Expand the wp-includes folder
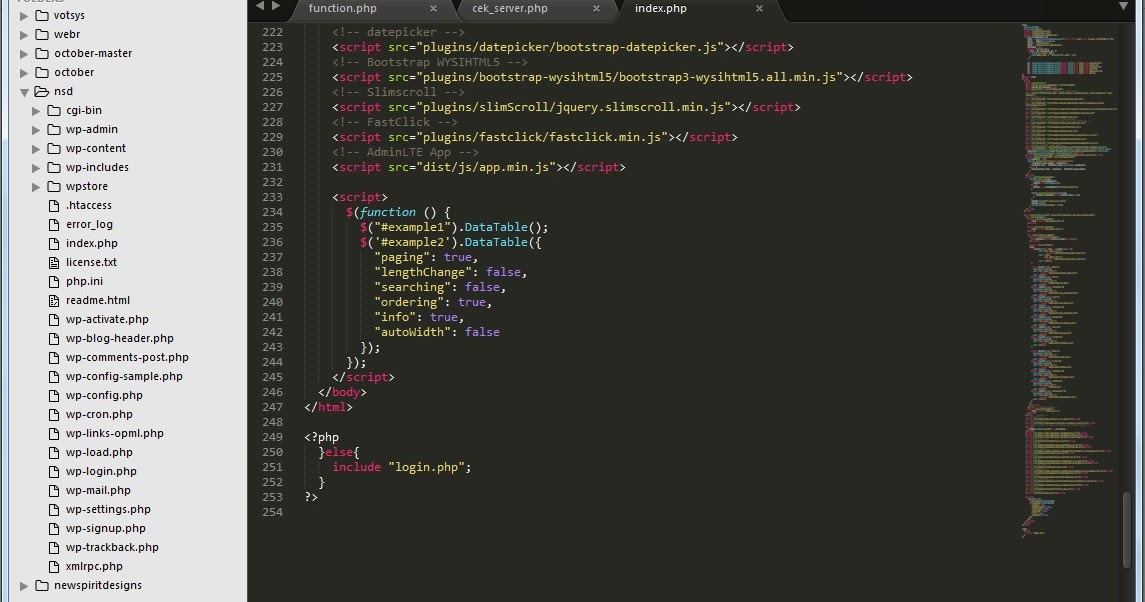 point(35,167)
